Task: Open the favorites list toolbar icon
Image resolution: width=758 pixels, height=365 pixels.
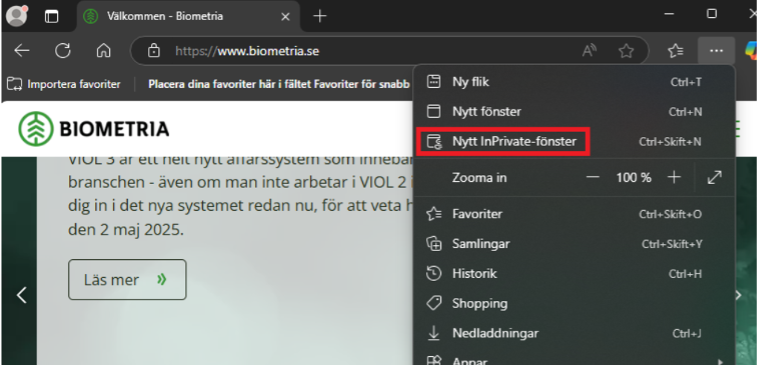Action: pos(675,50)
